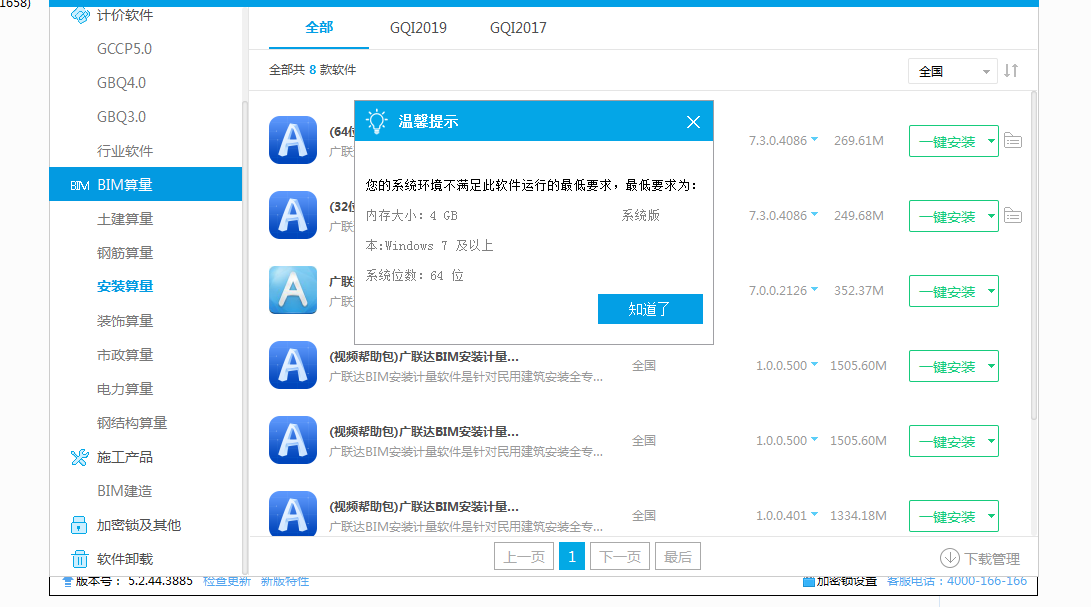1091x607 pixels.
Task: Open the details icon for version 249.68M row
Action: [x=1013, y=216]
